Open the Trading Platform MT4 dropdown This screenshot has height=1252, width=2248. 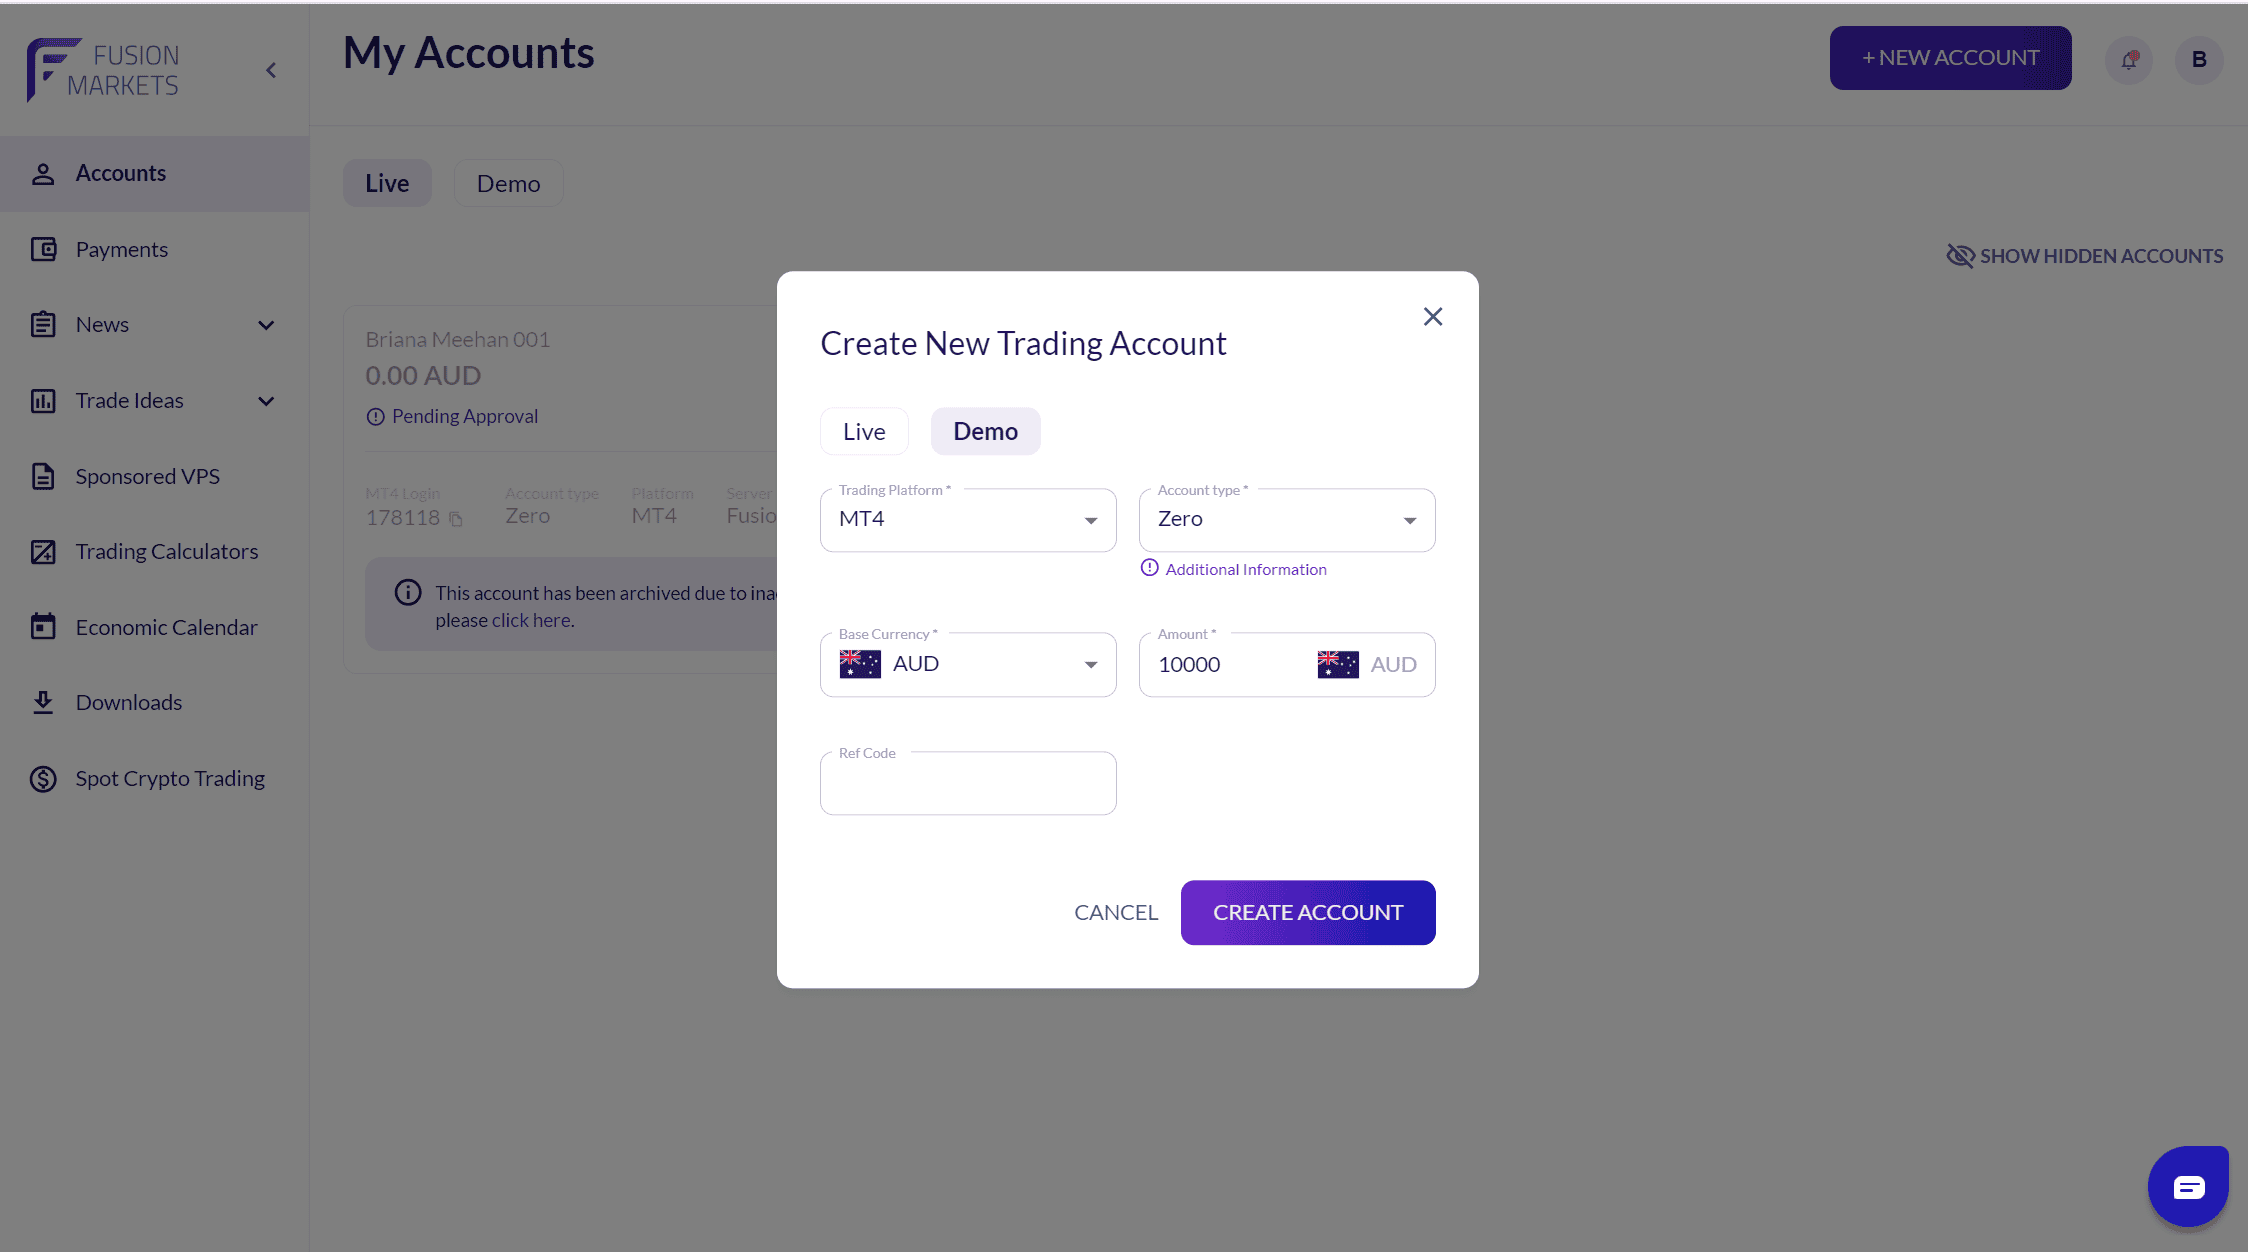coord(968,519)
